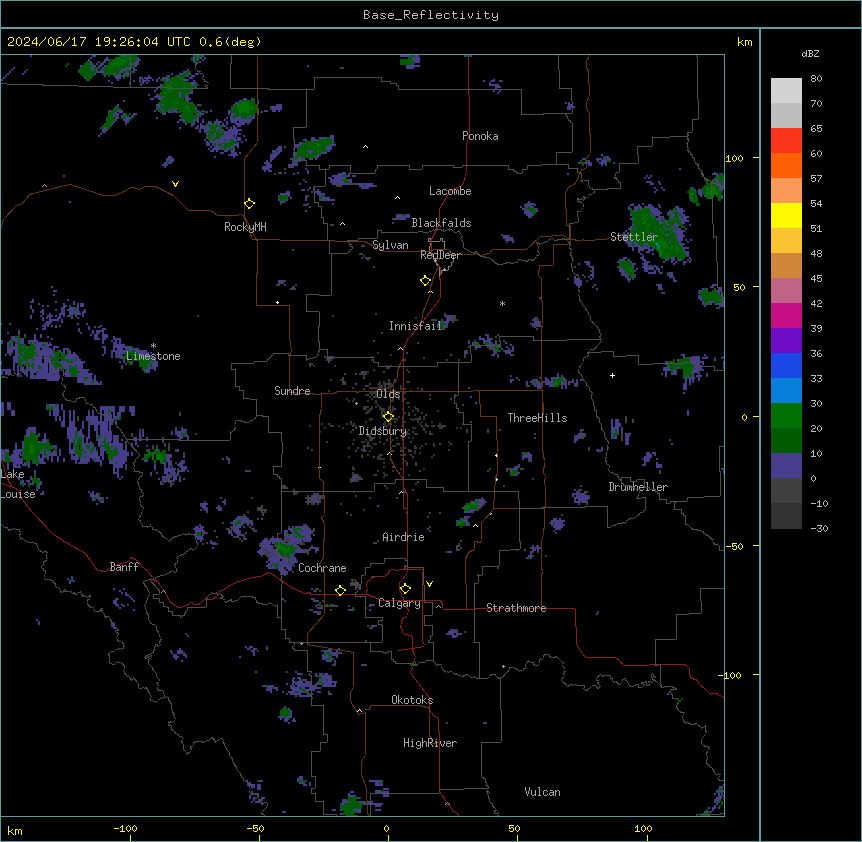This screenshot has height=842, width=862.
Task: Click yellow diamond between Olds and Didsbury
Action: click(389, 417)
